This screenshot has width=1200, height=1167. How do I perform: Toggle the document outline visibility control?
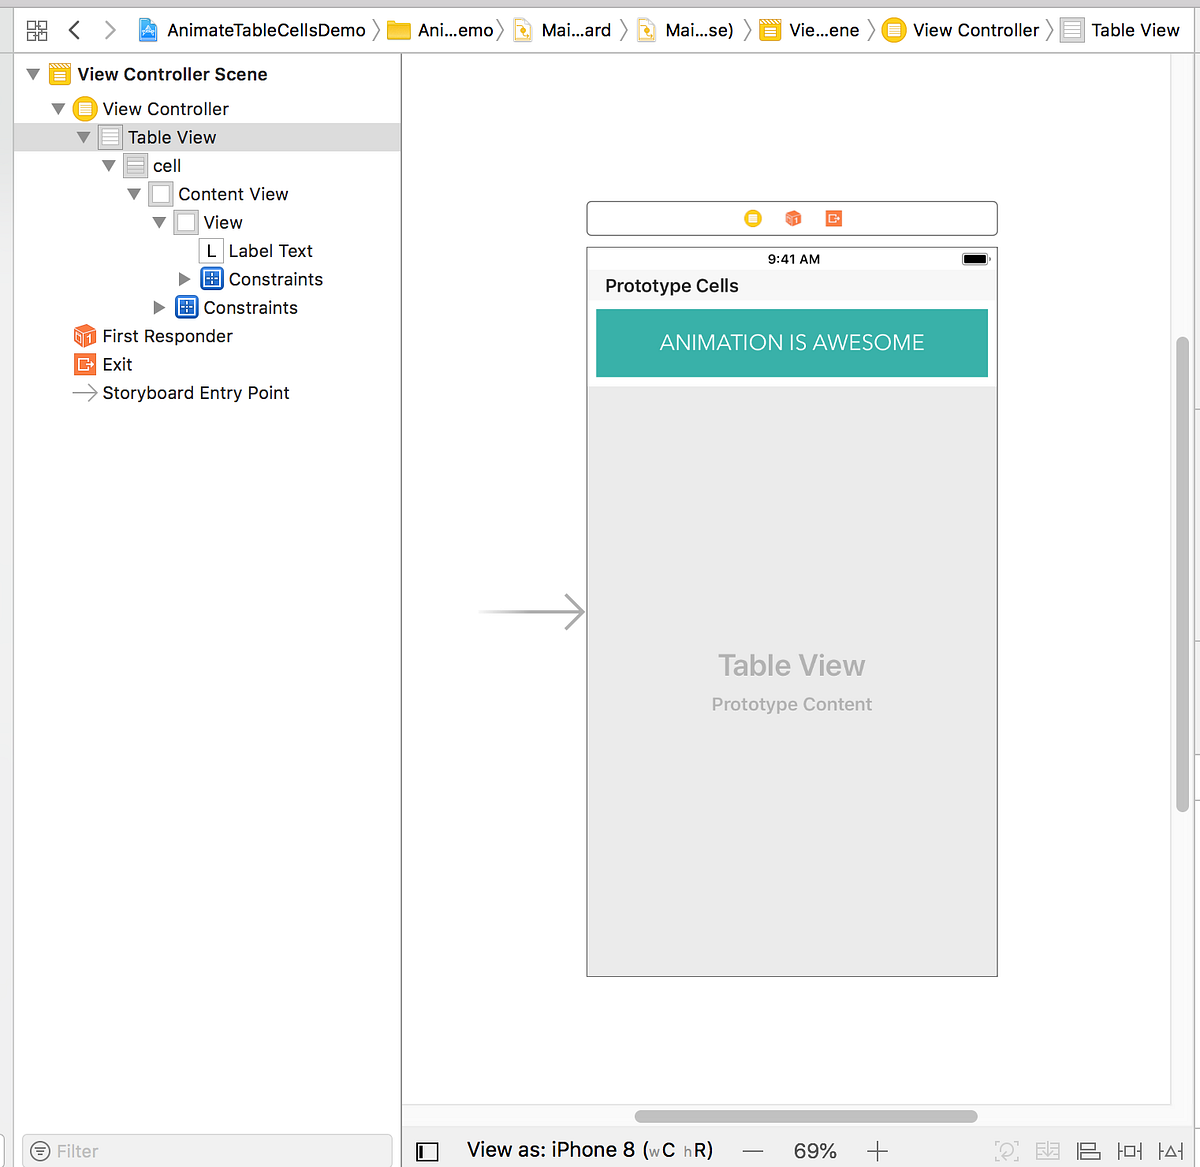coord(427,1150)
